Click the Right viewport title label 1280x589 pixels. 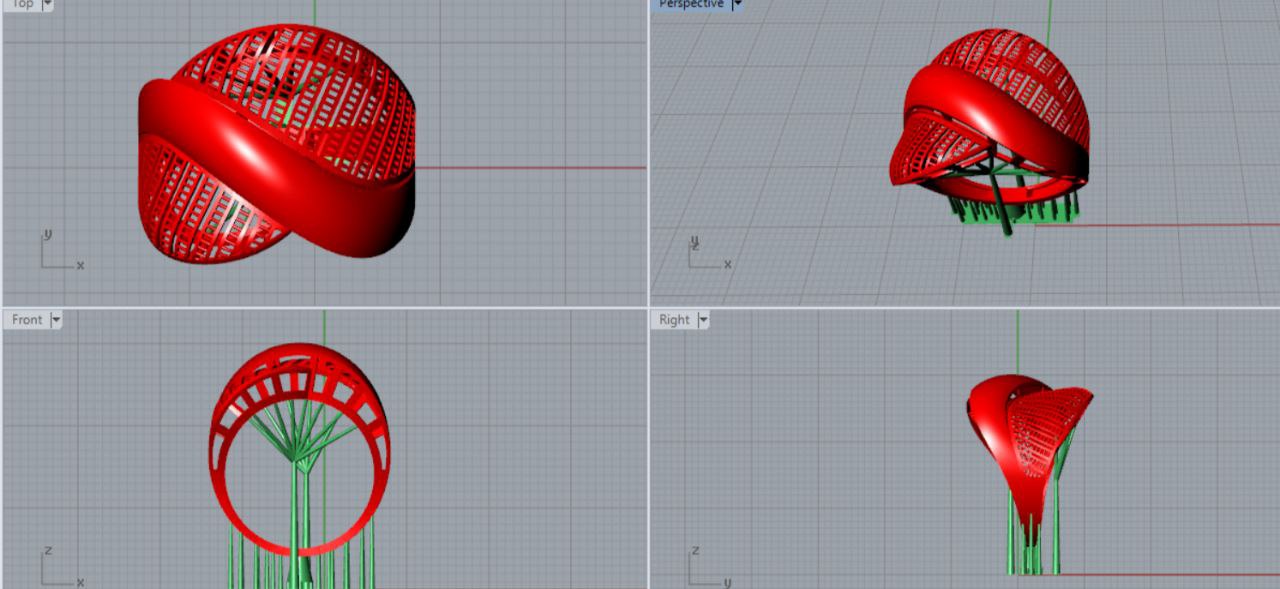674,320
